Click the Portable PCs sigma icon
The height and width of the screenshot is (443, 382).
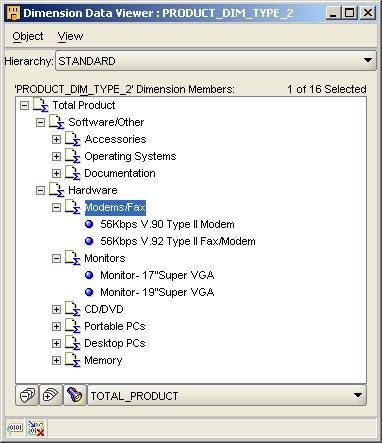[73, 326]
